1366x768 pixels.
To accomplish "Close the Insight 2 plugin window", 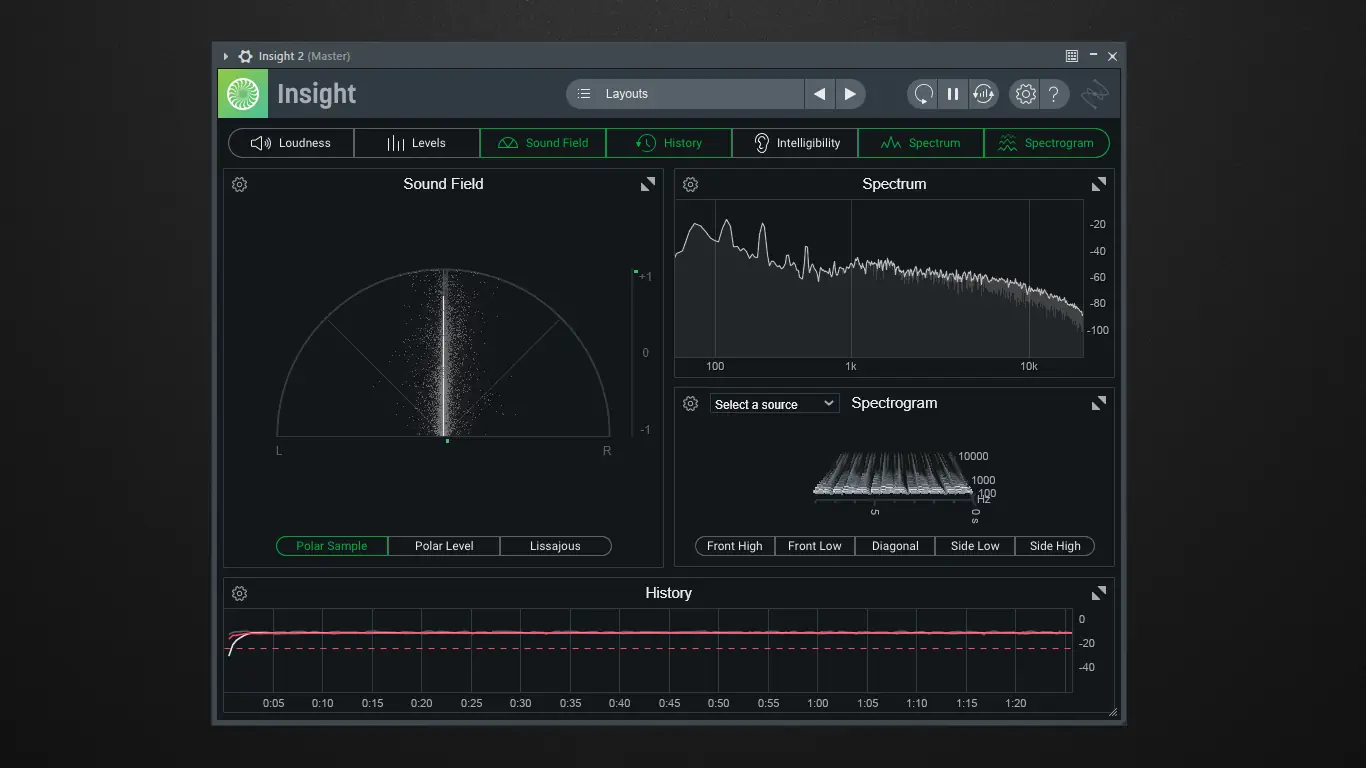I will (1112, 56).
